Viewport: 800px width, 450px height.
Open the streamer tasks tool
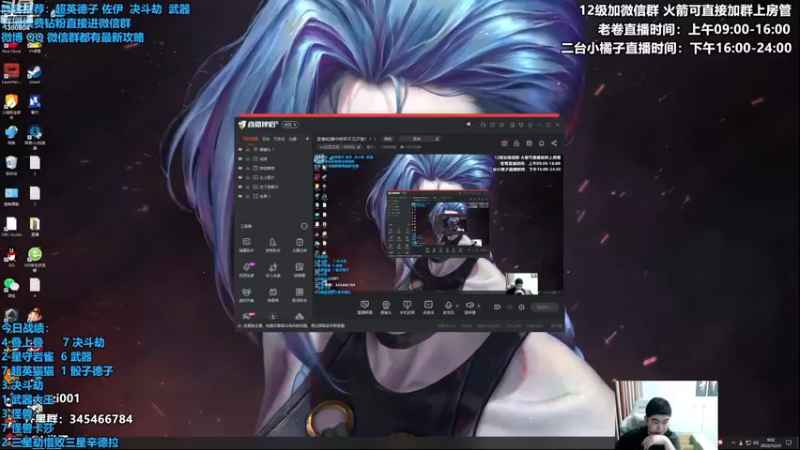[299, 245]
